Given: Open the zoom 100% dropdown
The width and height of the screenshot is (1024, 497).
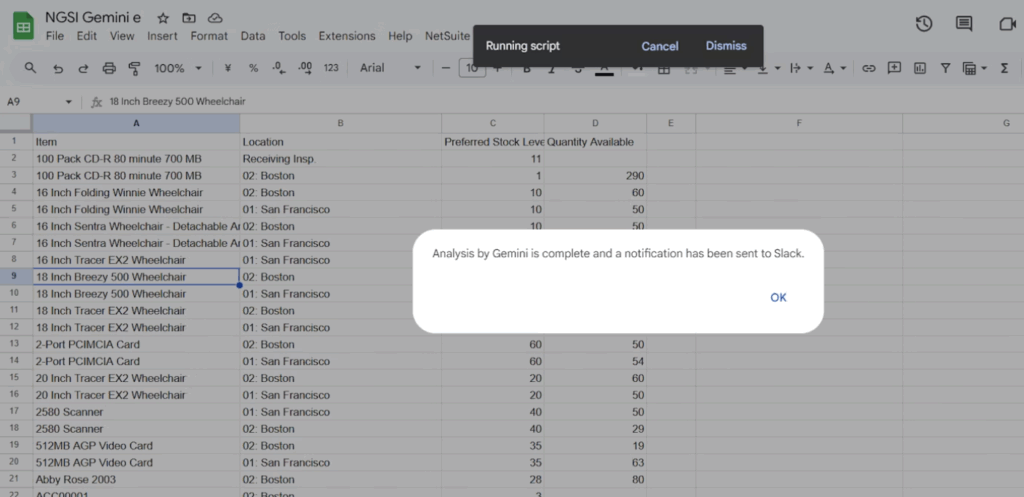Looking at the screenshot, I should (178, 68).
